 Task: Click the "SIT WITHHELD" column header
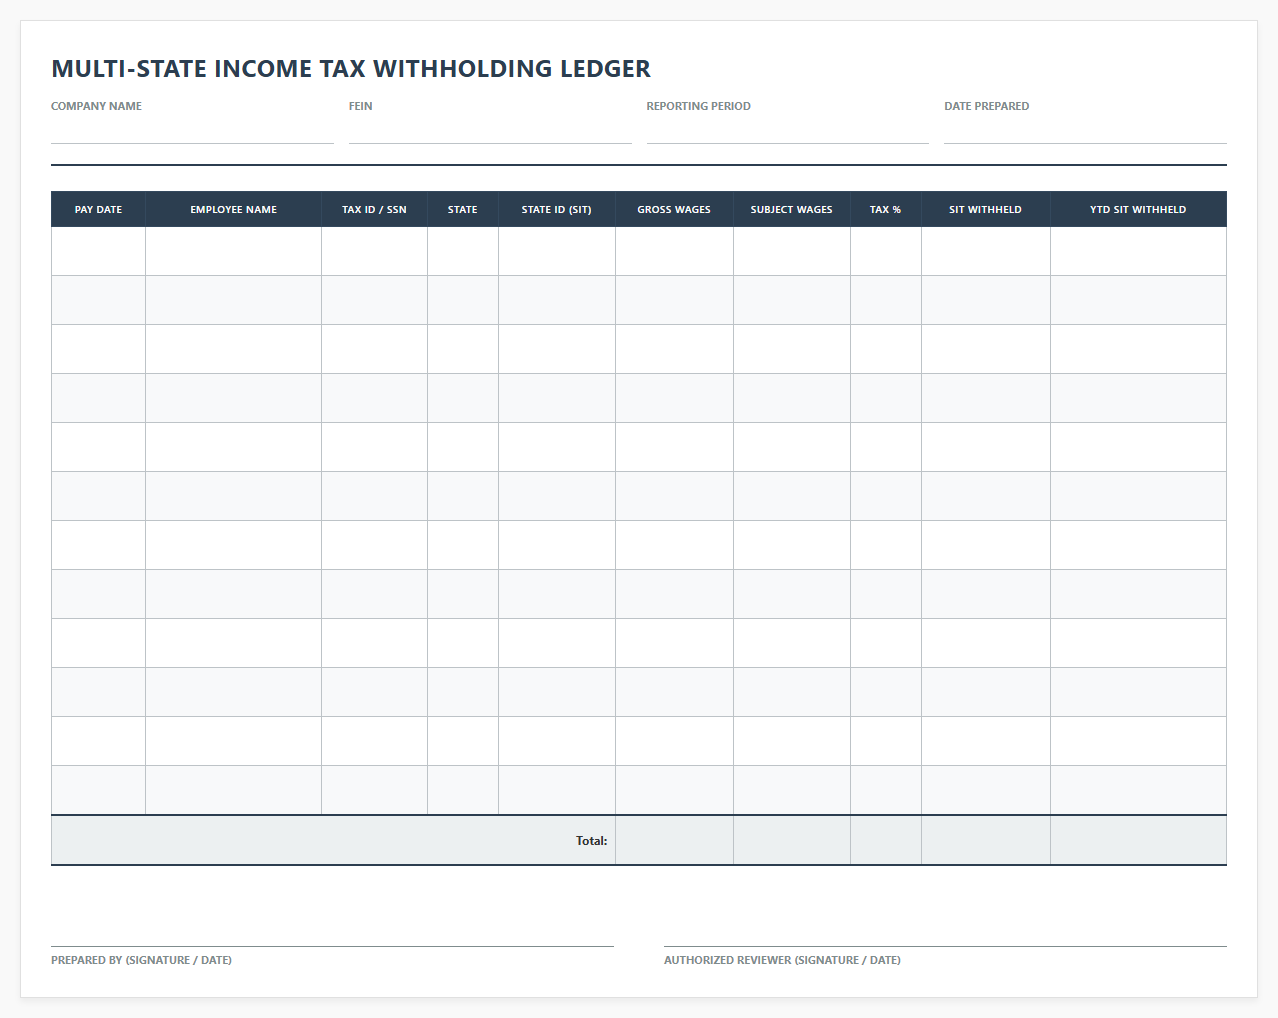986,209
